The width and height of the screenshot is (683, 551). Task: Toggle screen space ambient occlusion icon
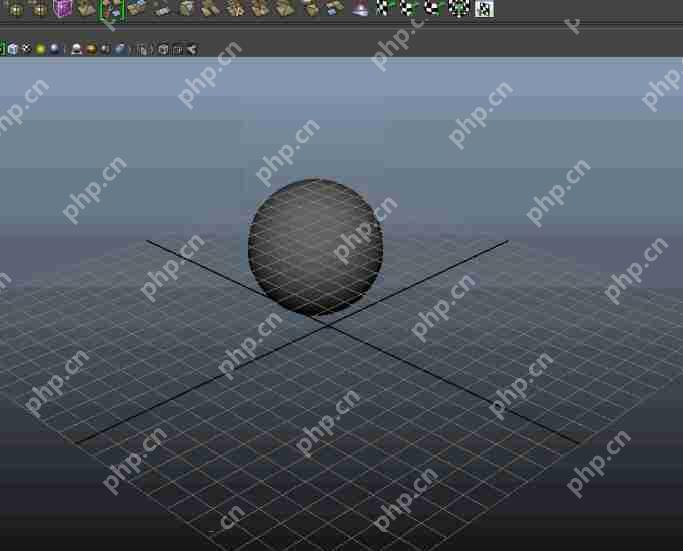(77, 49)
